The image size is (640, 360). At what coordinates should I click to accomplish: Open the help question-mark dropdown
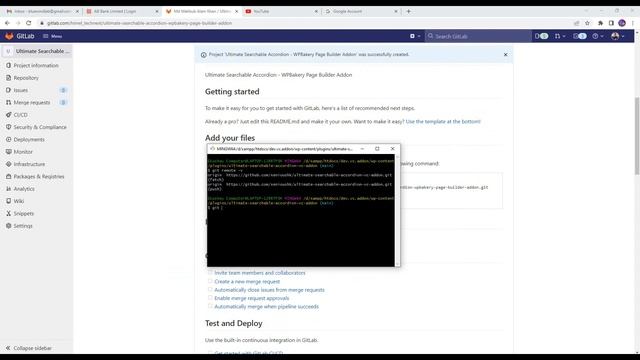598,36
